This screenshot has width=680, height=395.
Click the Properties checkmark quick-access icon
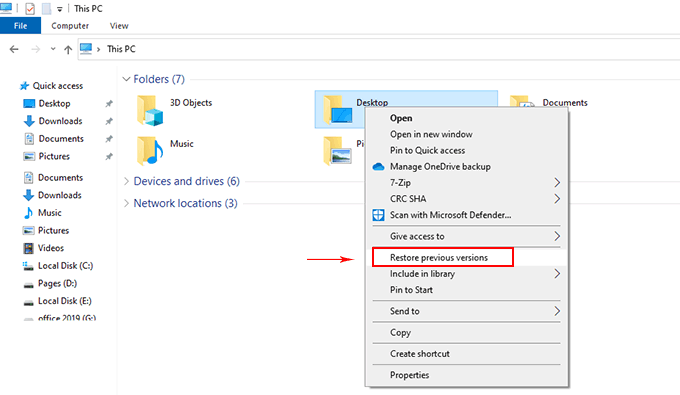(x=30, y=8)
